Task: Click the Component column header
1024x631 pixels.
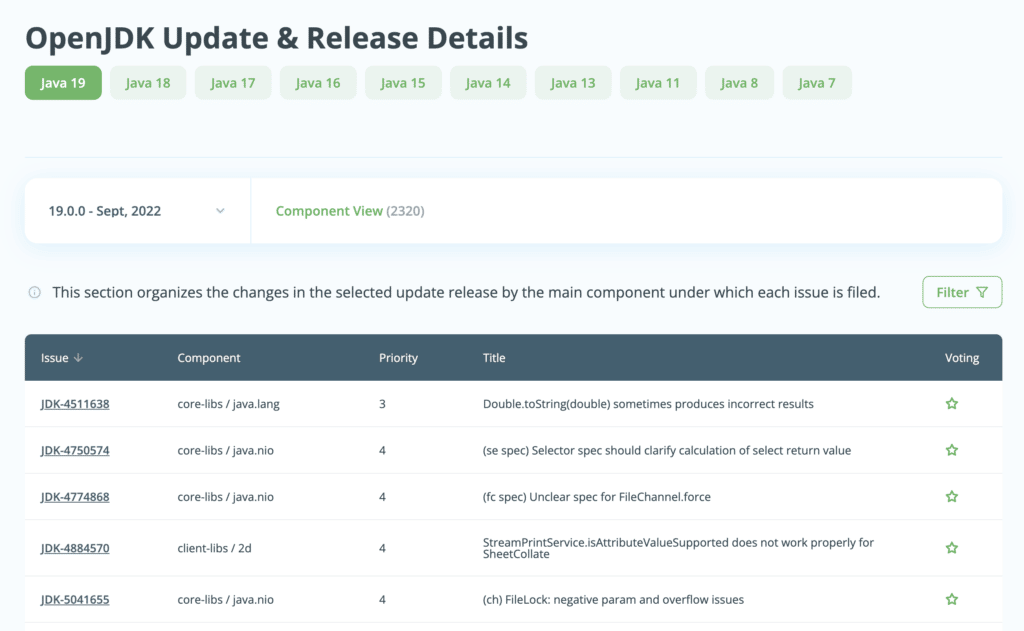Action: 209,358
